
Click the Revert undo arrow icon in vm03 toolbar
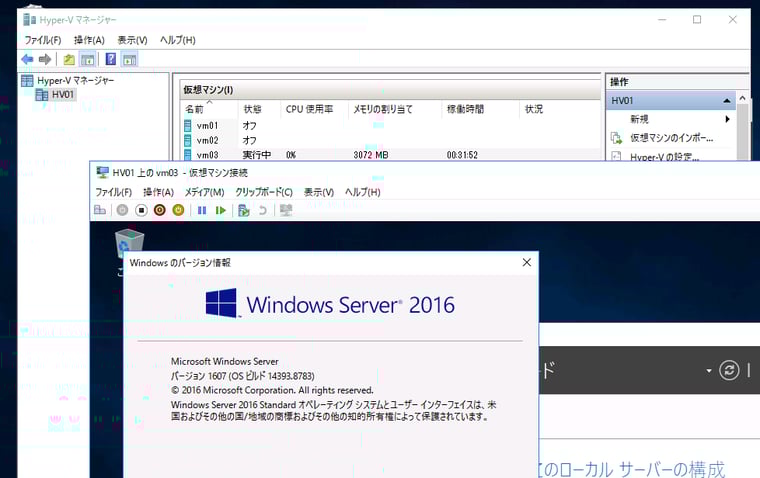(x=262, y=210)
